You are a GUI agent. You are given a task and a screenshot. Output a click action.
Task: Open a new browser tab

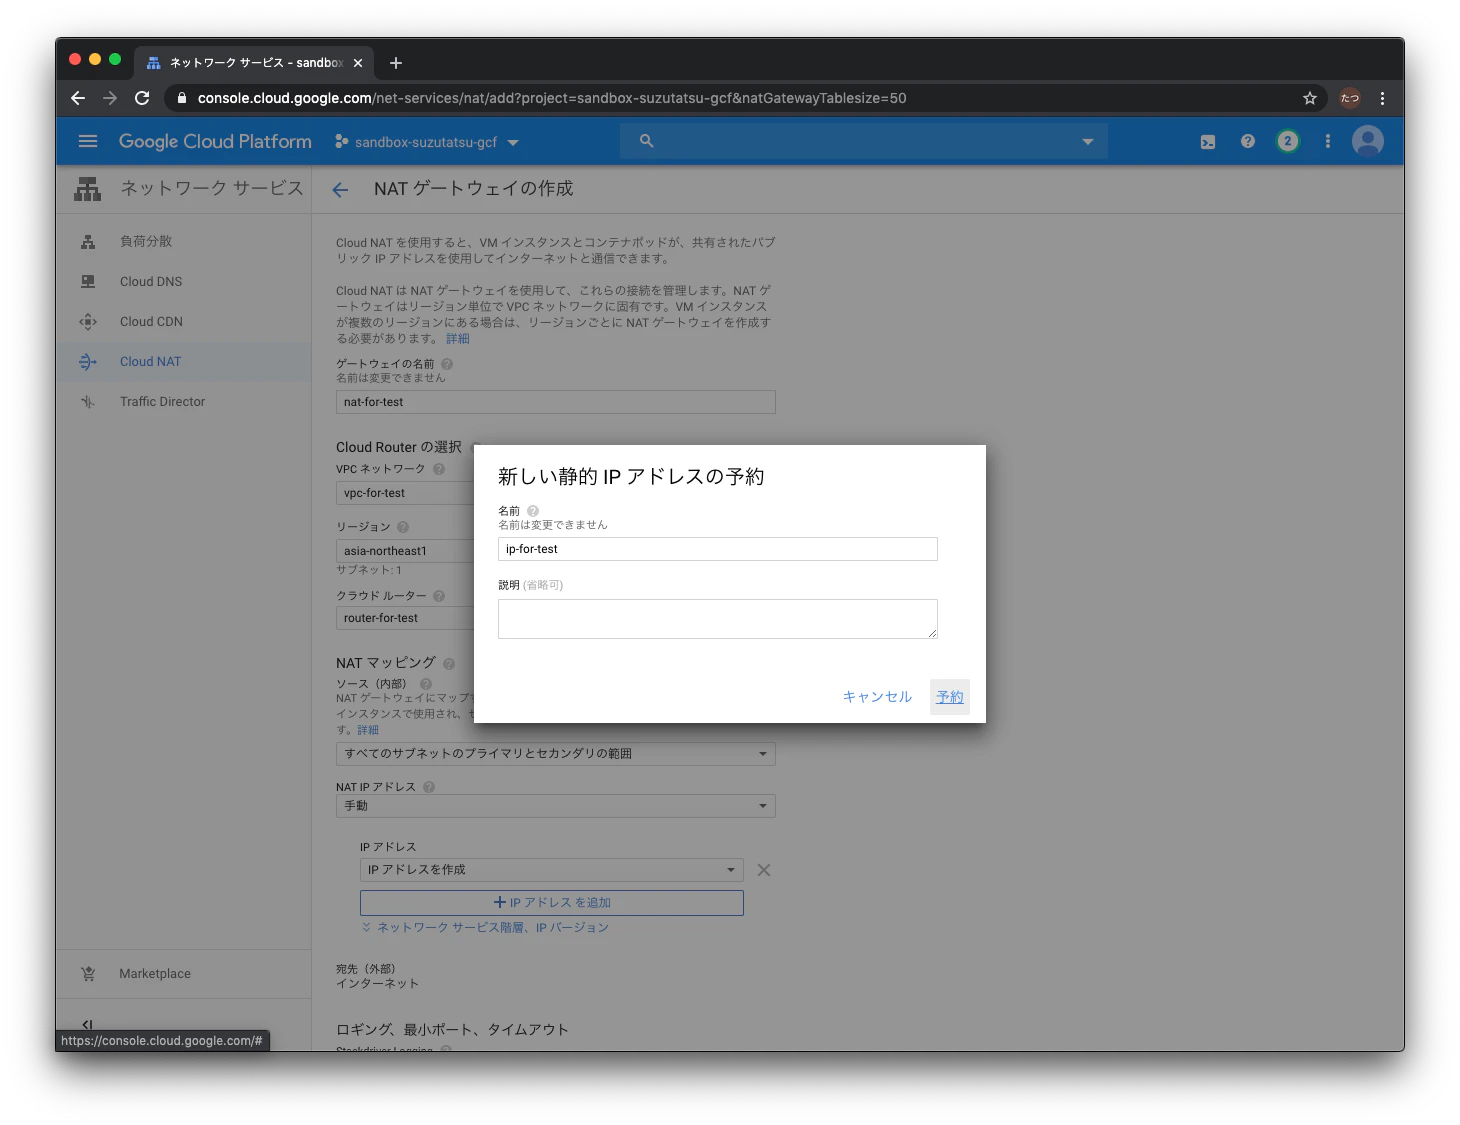(x=396, y=63)
